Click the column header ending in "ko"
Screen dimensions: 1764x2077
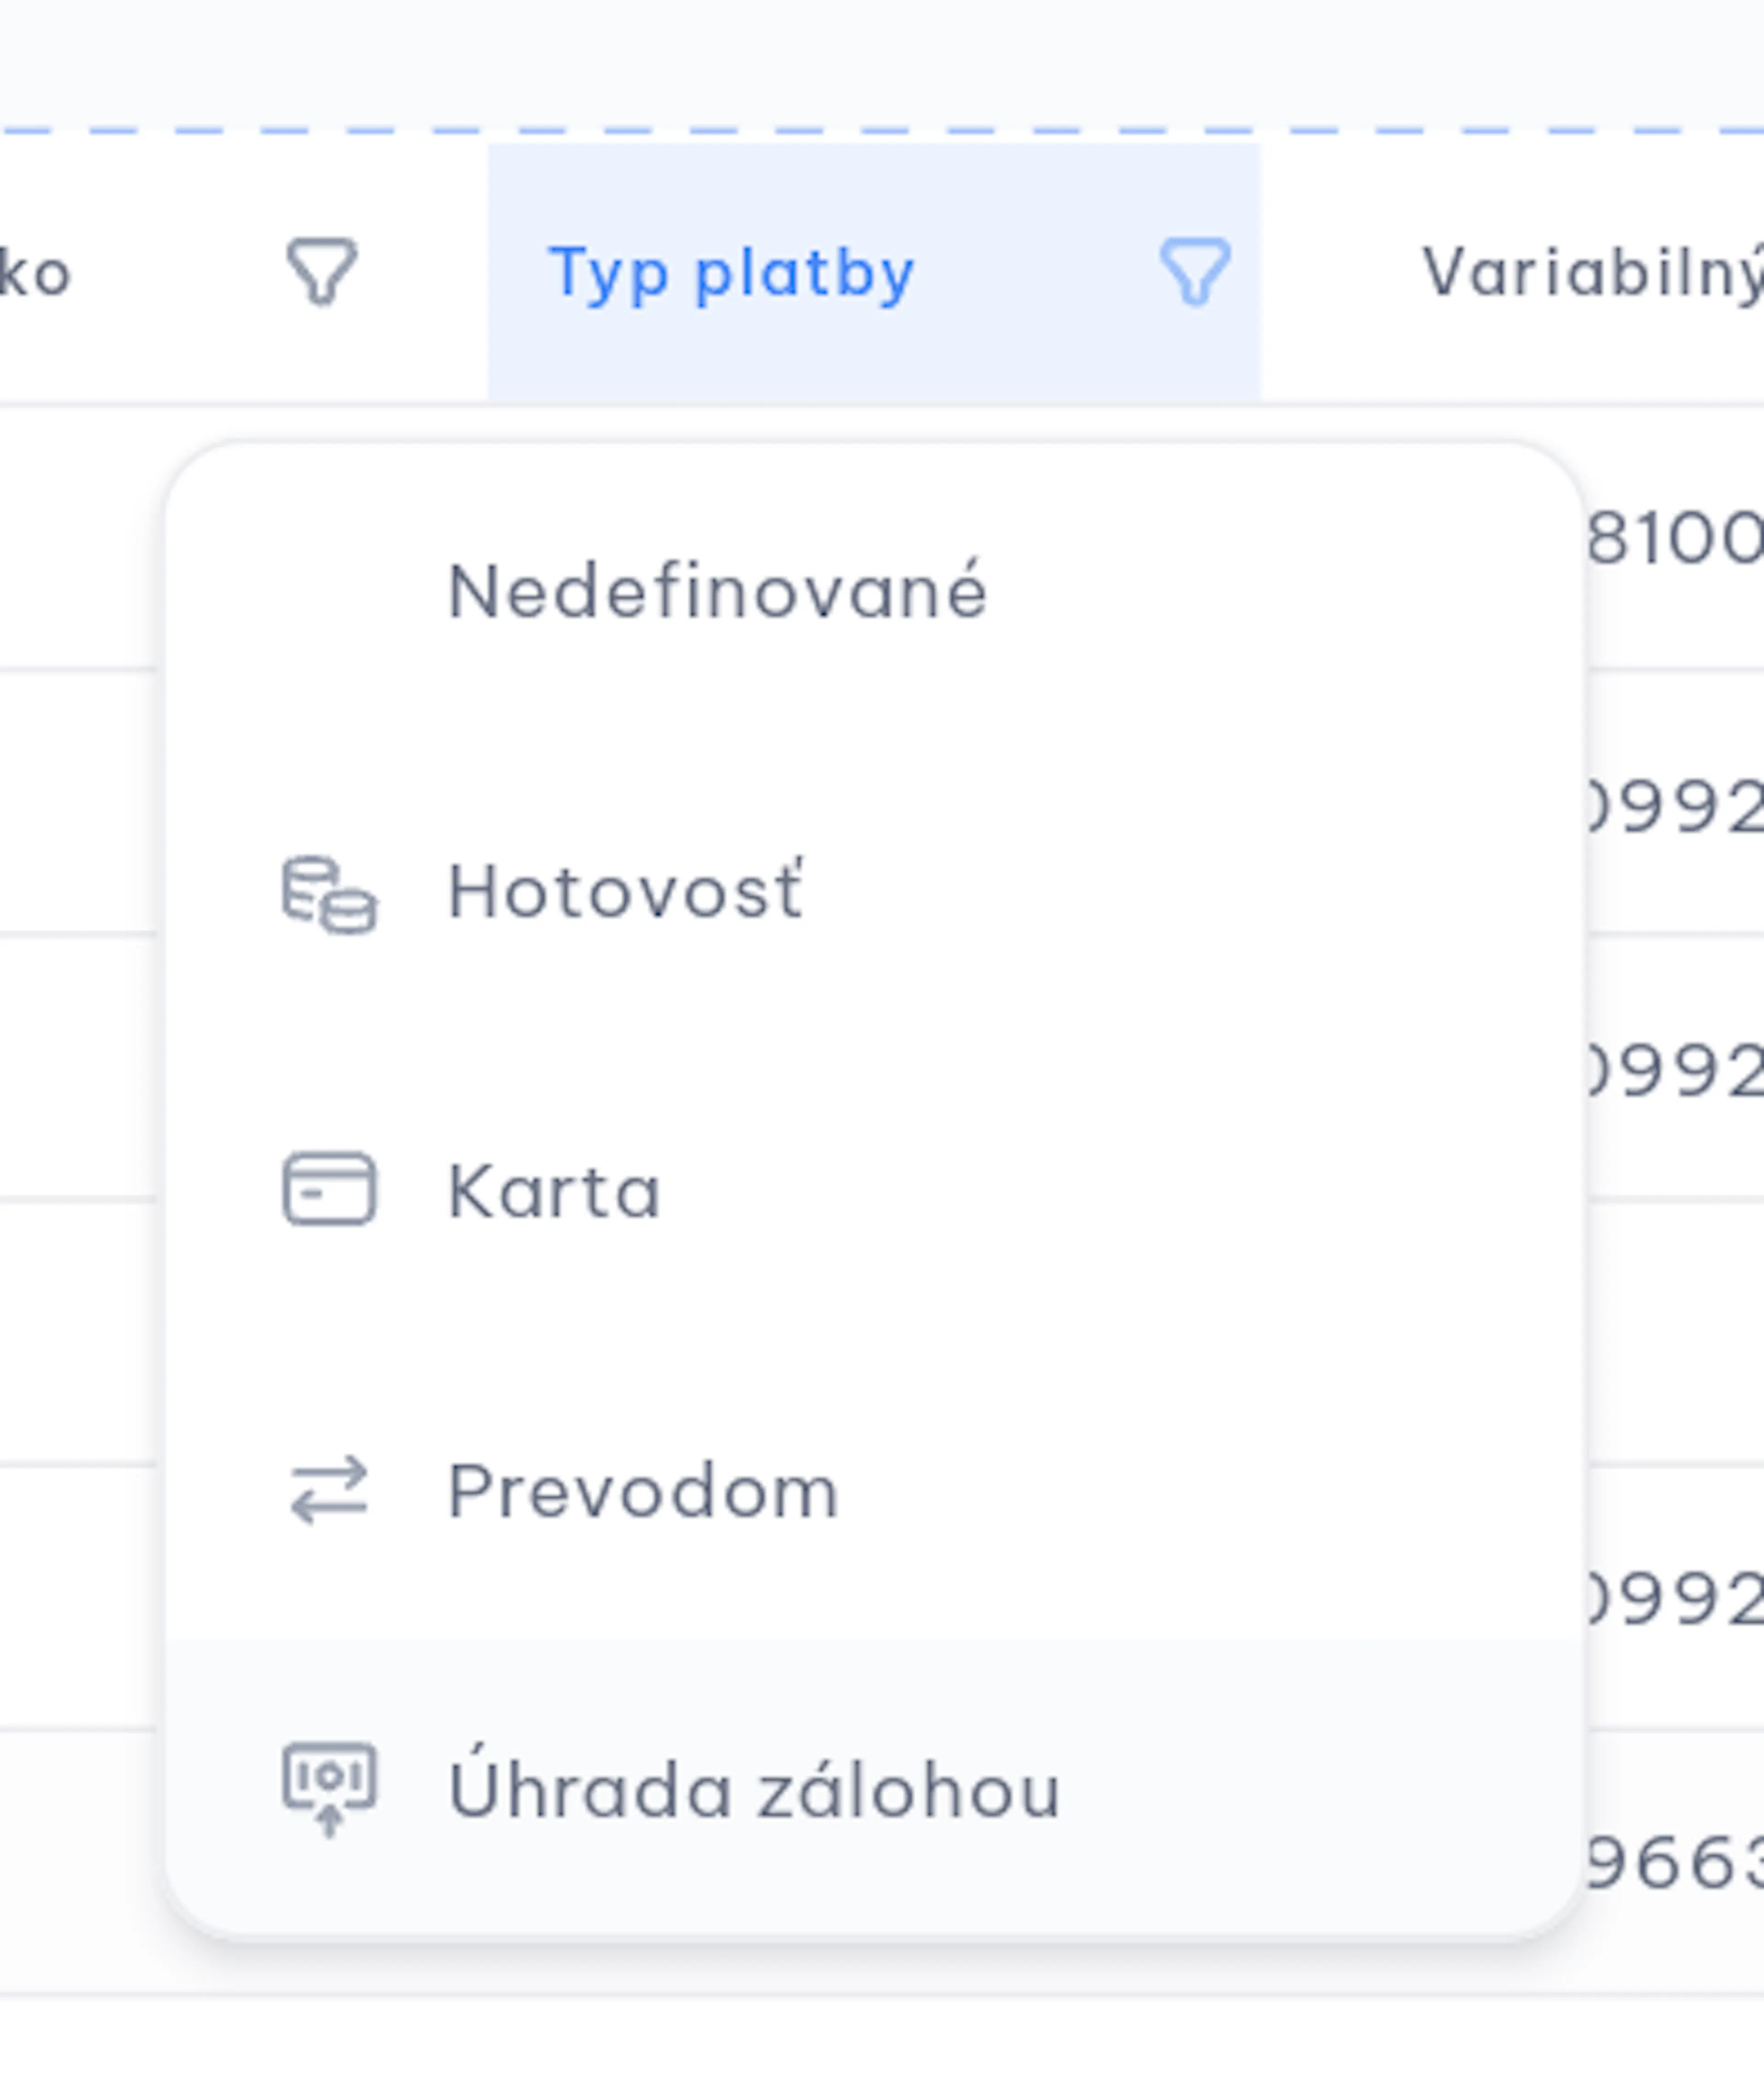coord(35,272)
